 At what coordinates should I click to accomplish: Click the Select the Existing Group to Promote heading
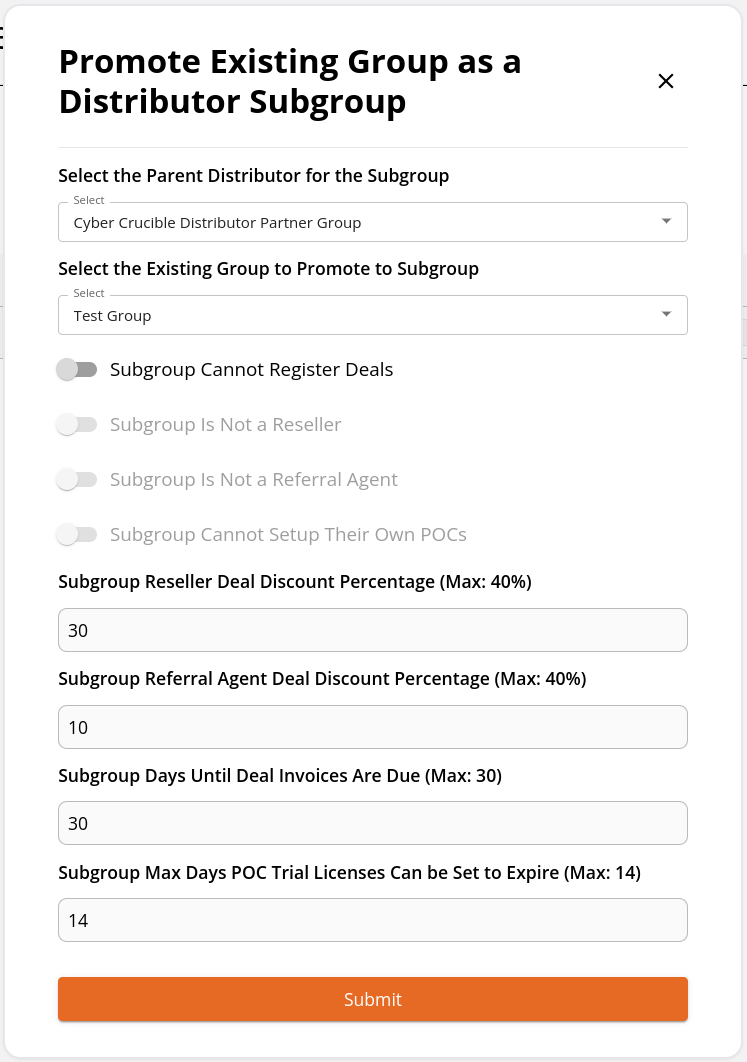pyautogui.click(x=268, y=269)
